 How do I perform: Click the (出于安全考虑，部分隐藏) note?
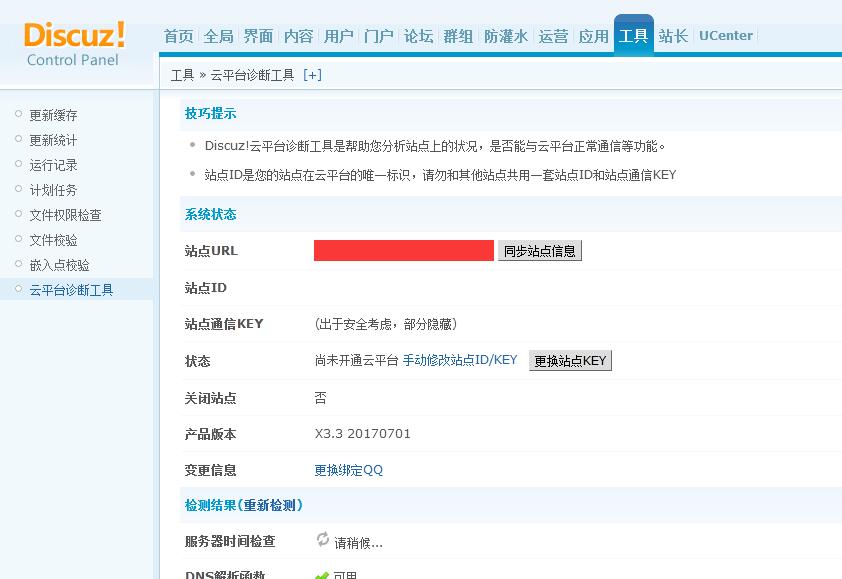(x=386, y=324)
